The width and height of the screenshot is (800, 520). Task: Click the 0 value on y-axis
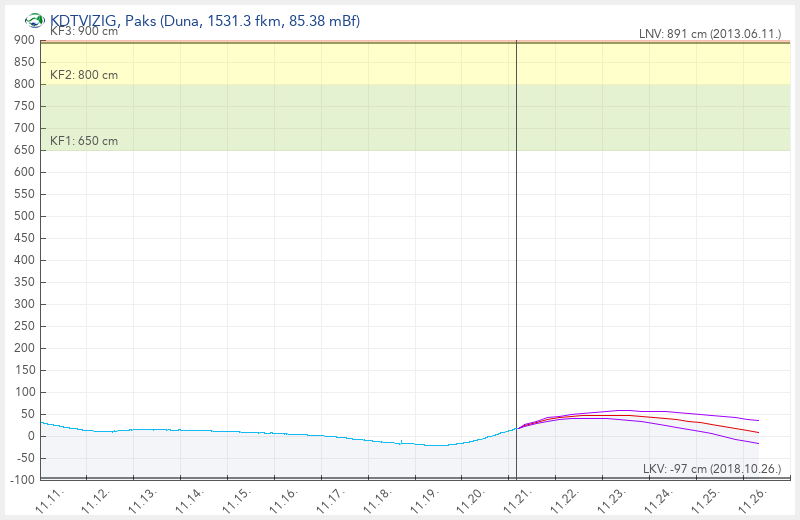31,436
